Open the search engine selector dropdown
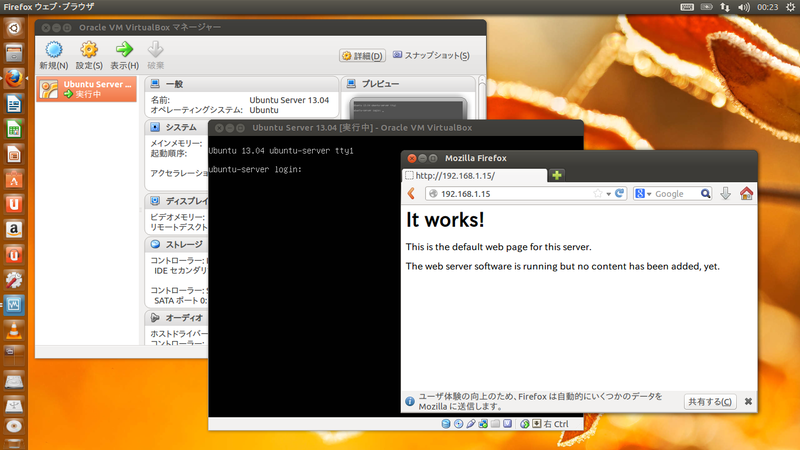This screenshot has height=450, width=800. [643, 193]
